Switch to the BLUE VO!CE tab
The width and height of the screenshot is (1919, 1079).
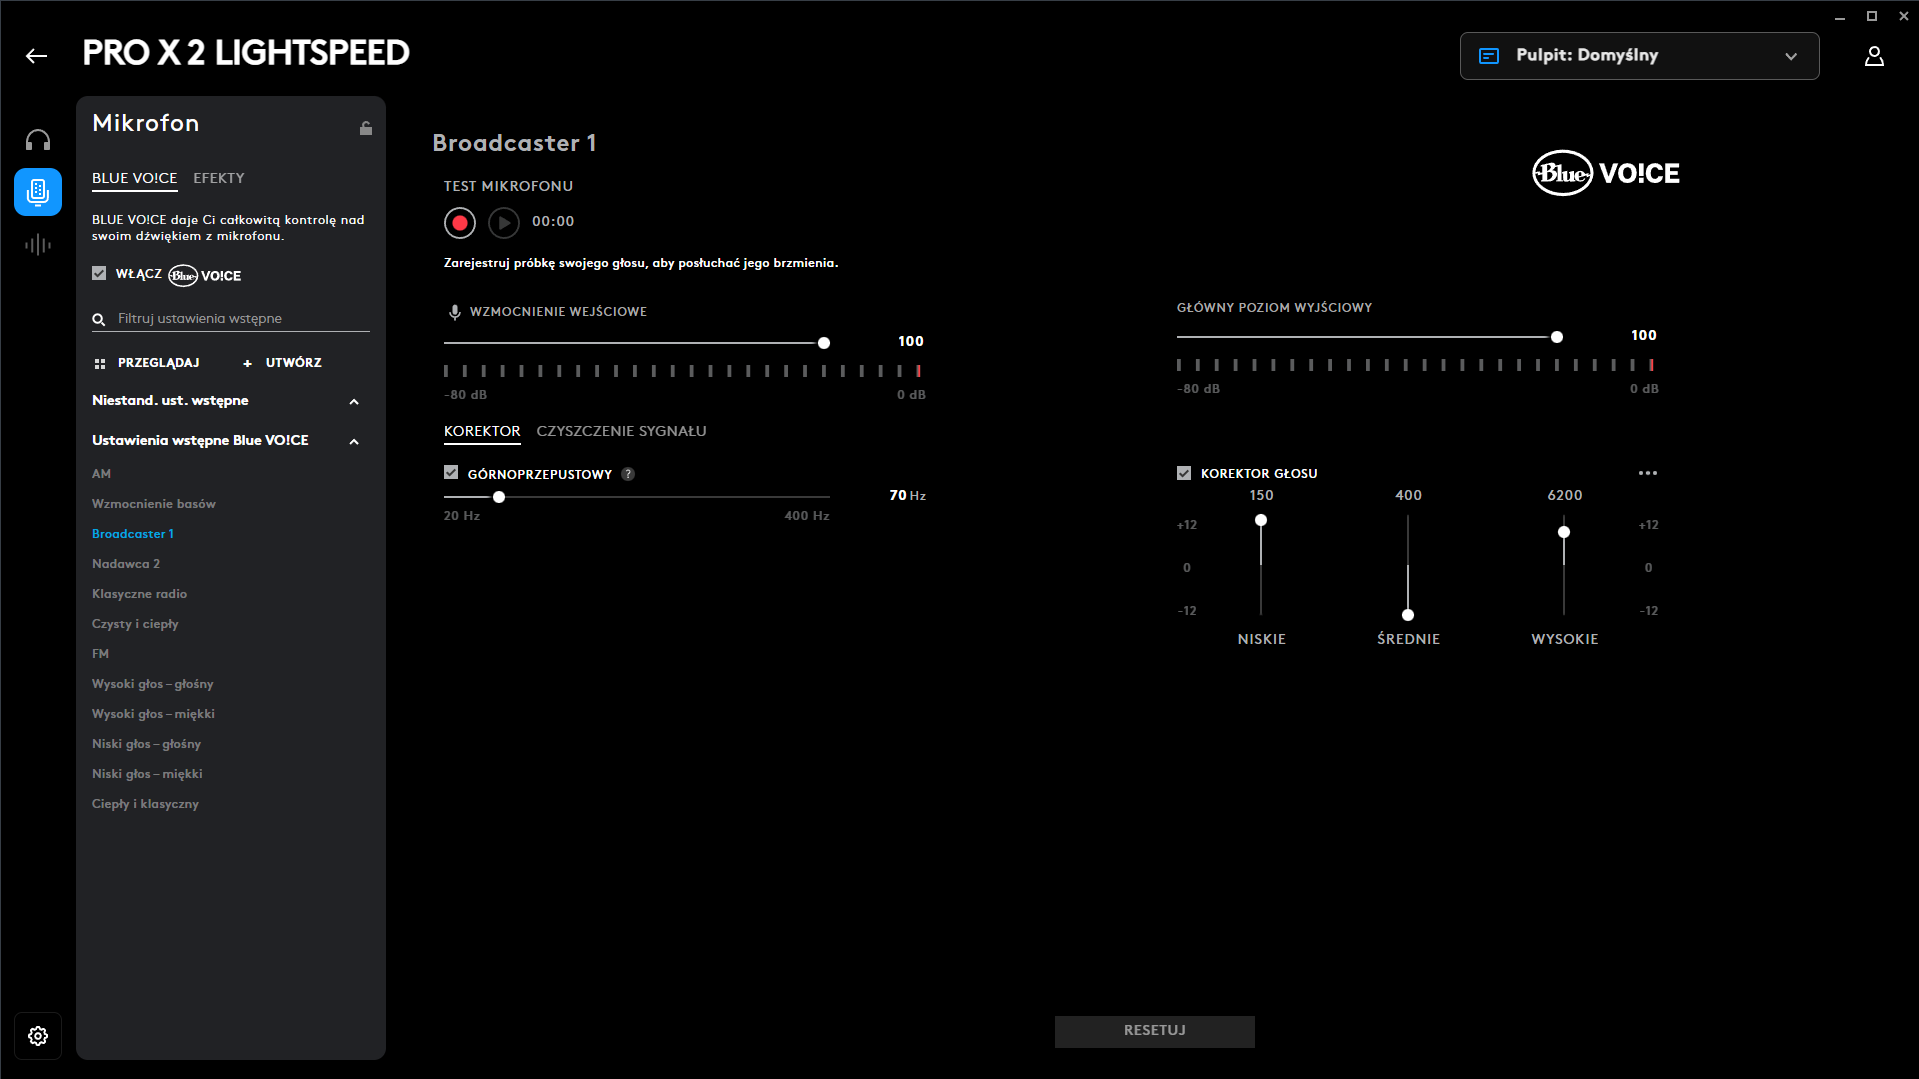tap(134, 178)
